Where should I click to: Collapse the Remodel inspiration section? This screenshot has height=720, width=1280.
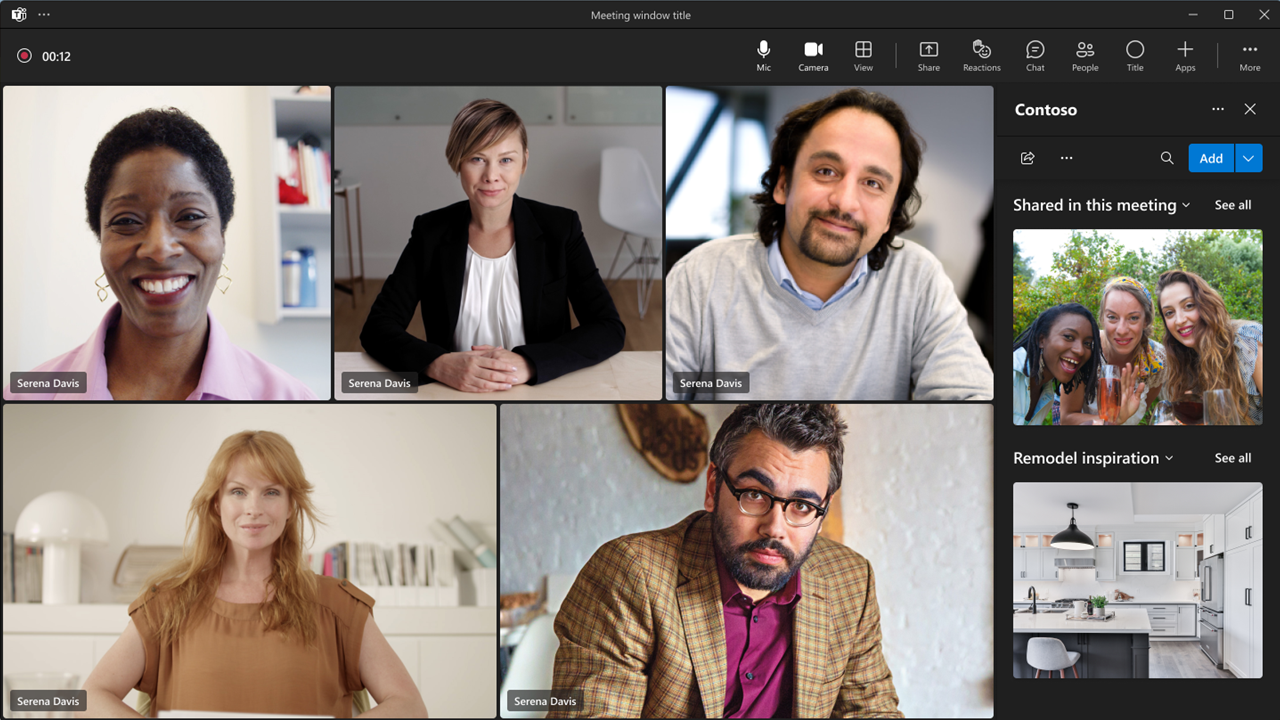(x=1168, y=458)
